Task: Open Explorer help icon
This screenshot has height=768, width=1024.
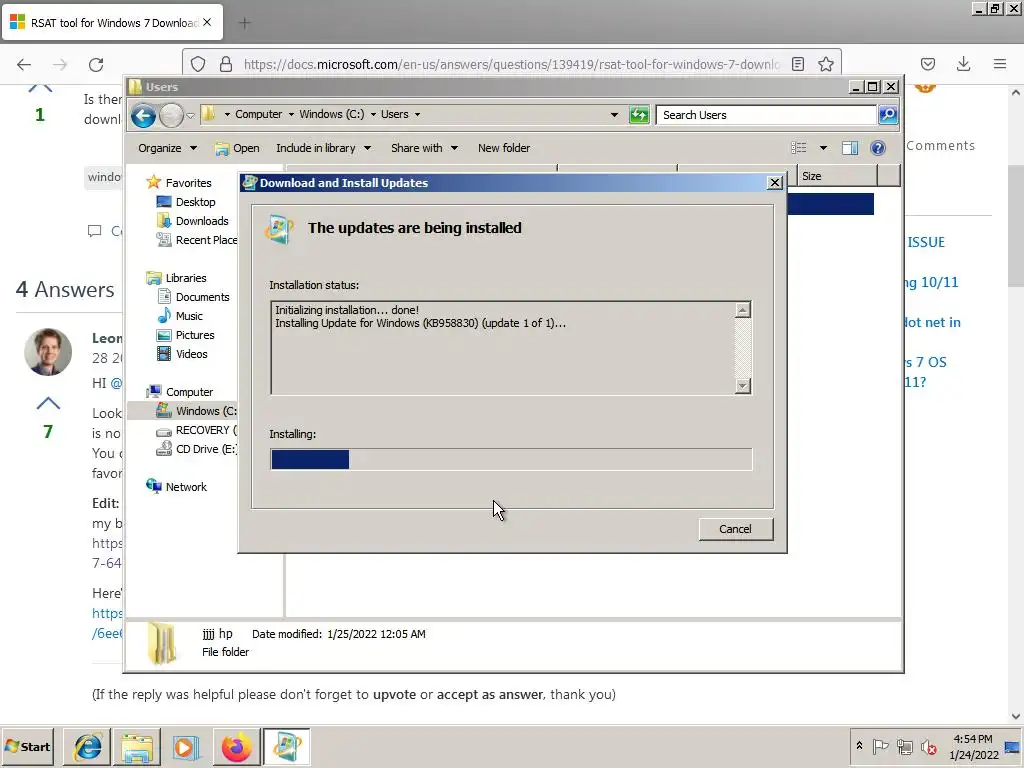Action: [878, 148]
